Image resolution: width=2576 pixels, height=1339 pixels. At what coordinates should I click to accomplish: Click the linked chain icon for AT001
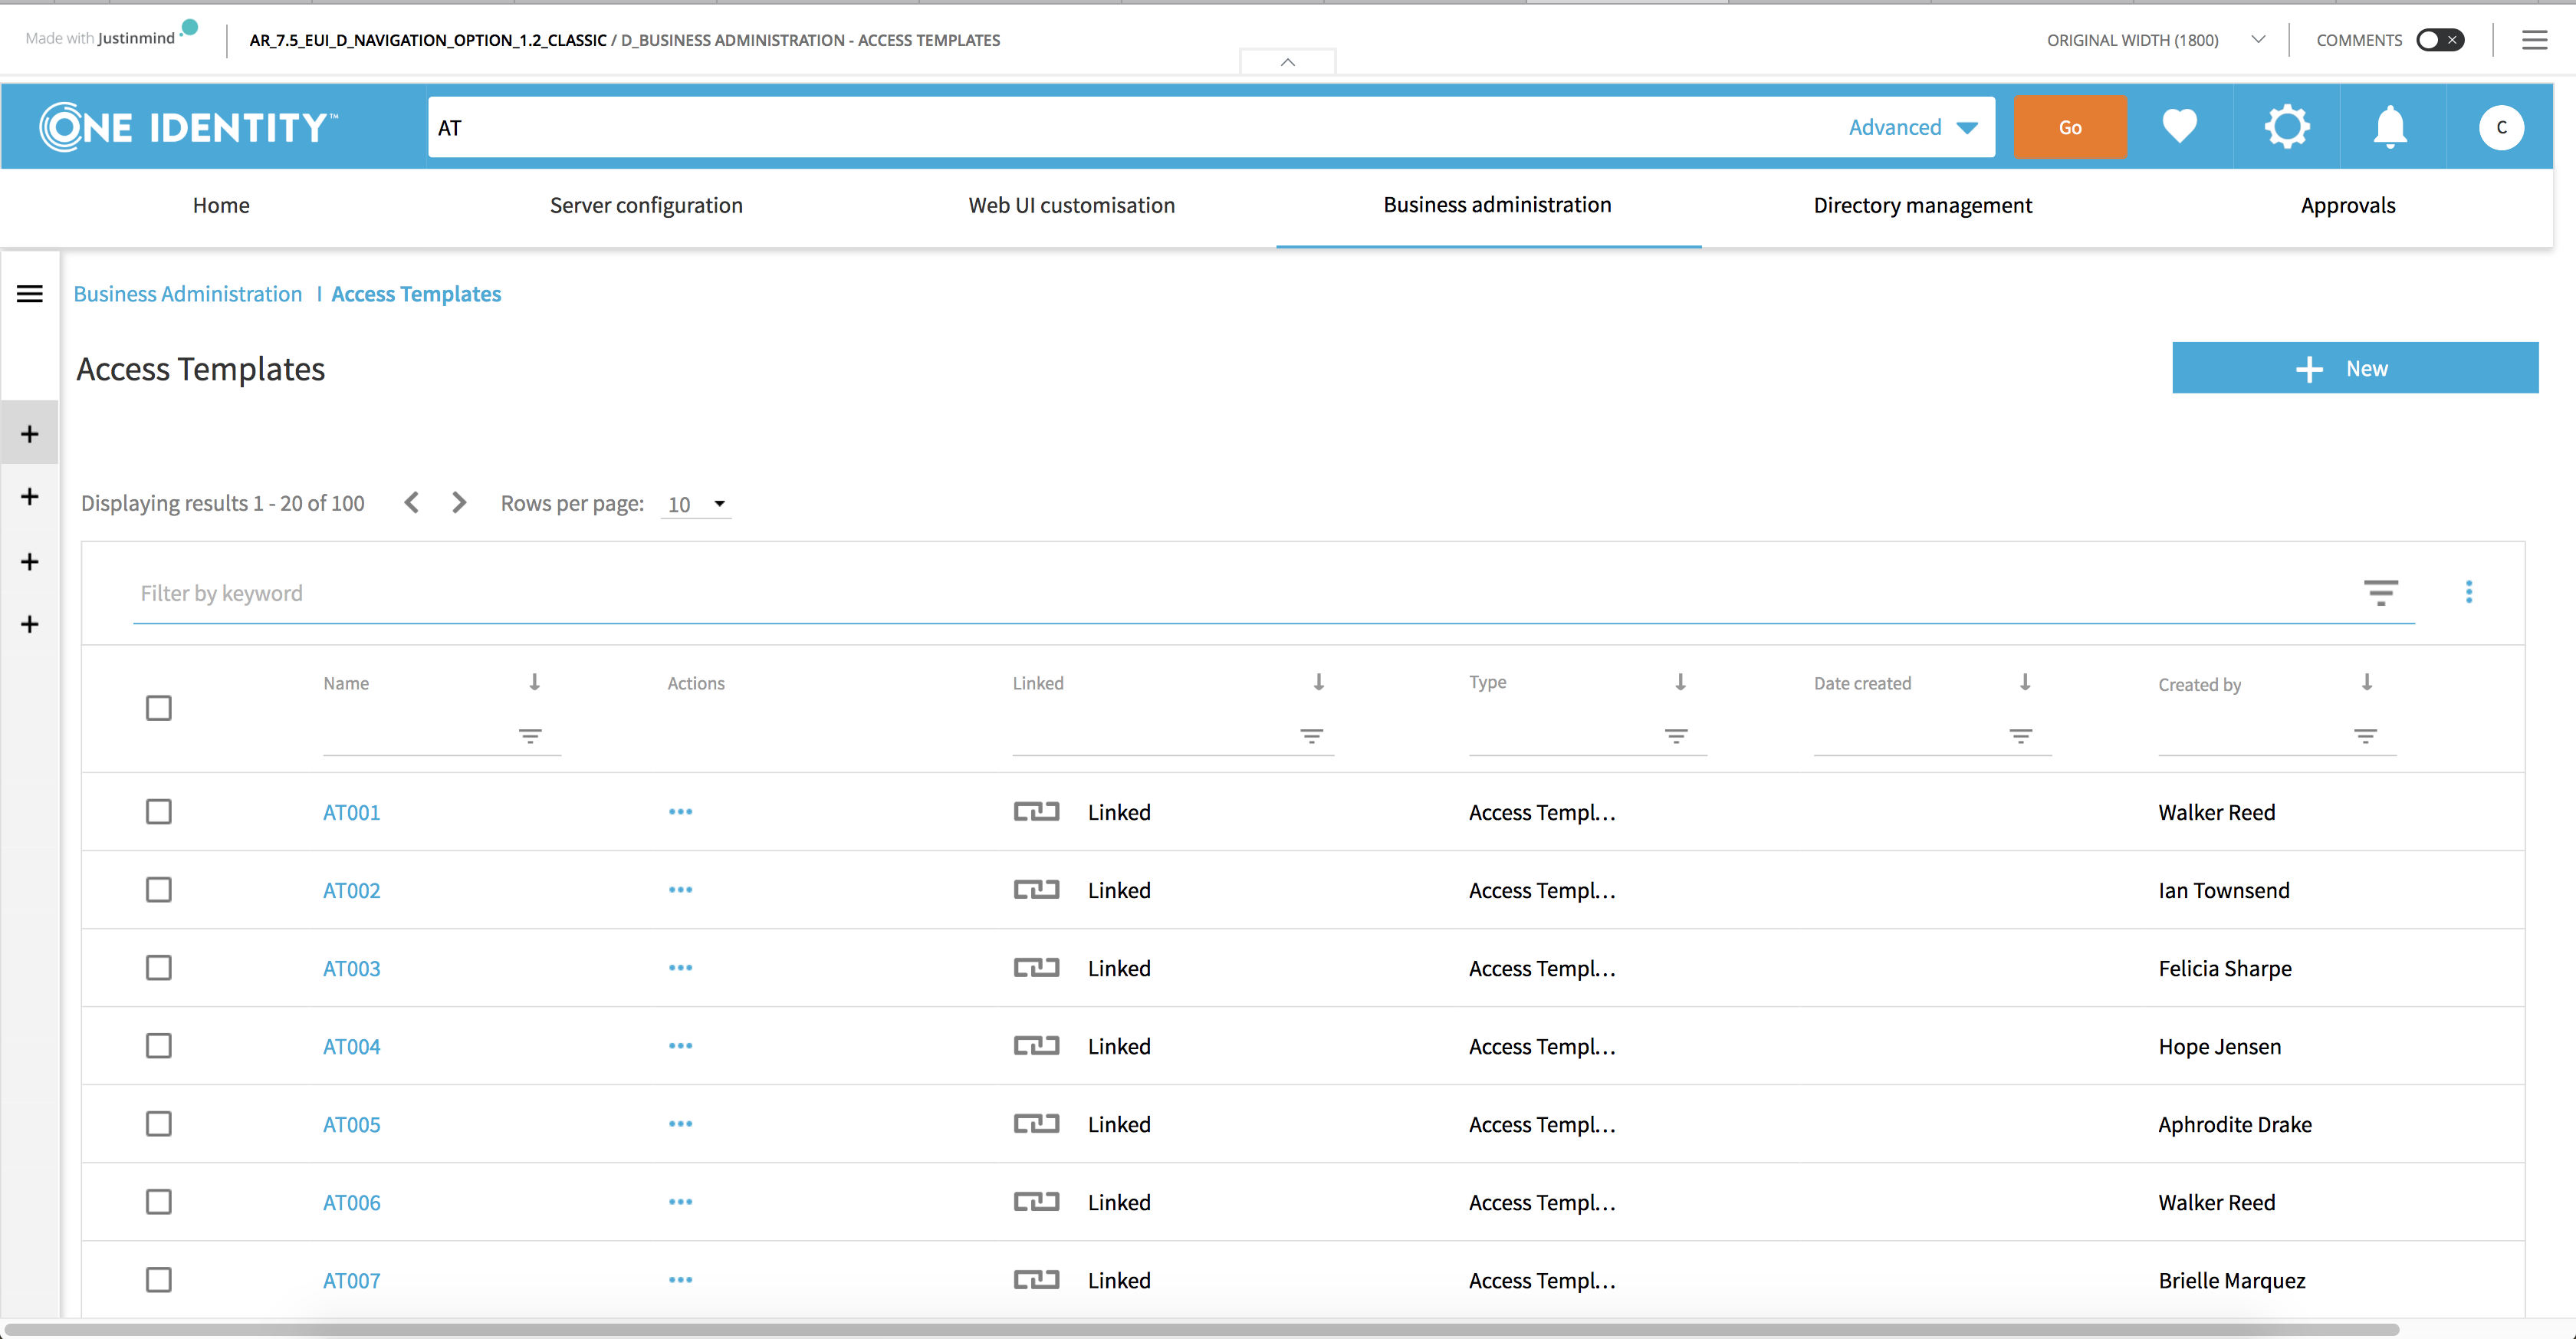pos(1036,811)
